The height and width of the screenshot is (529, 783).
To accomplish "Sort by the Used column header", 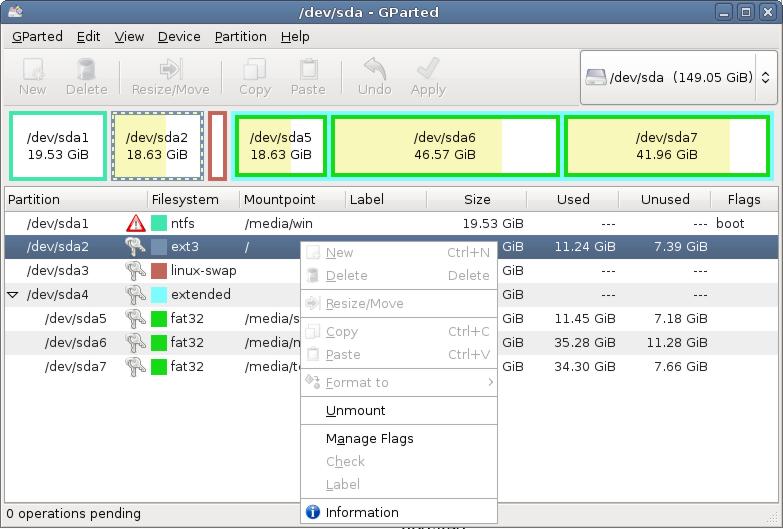I will point(573,199).
